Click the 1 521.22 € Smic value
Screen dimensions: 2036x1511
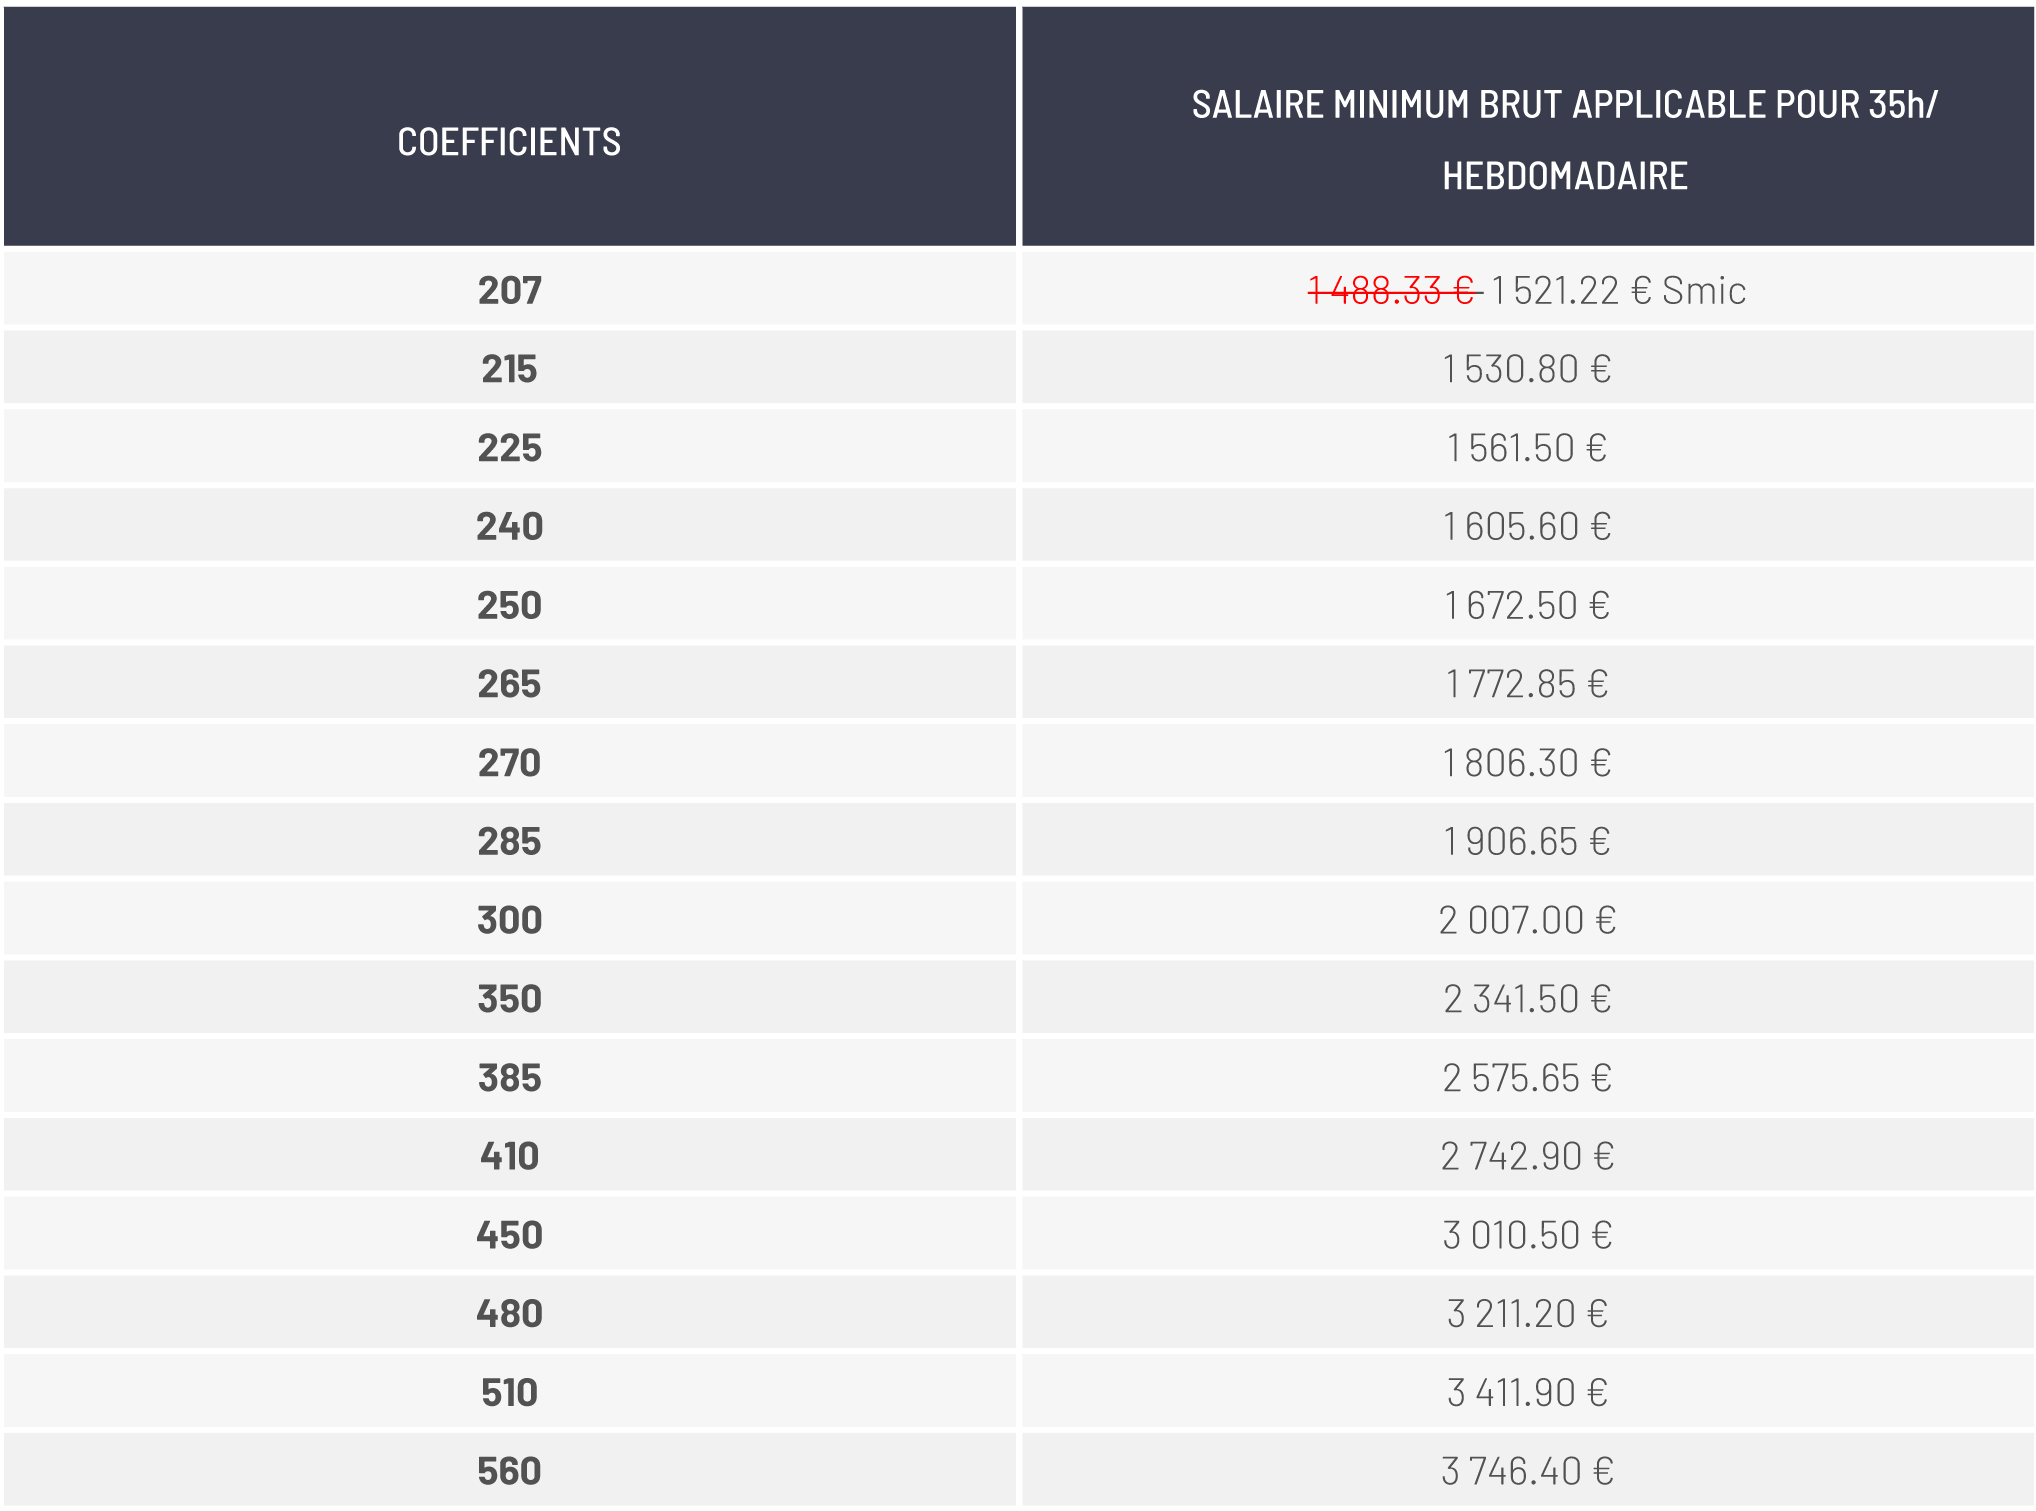click(1619, 290)
